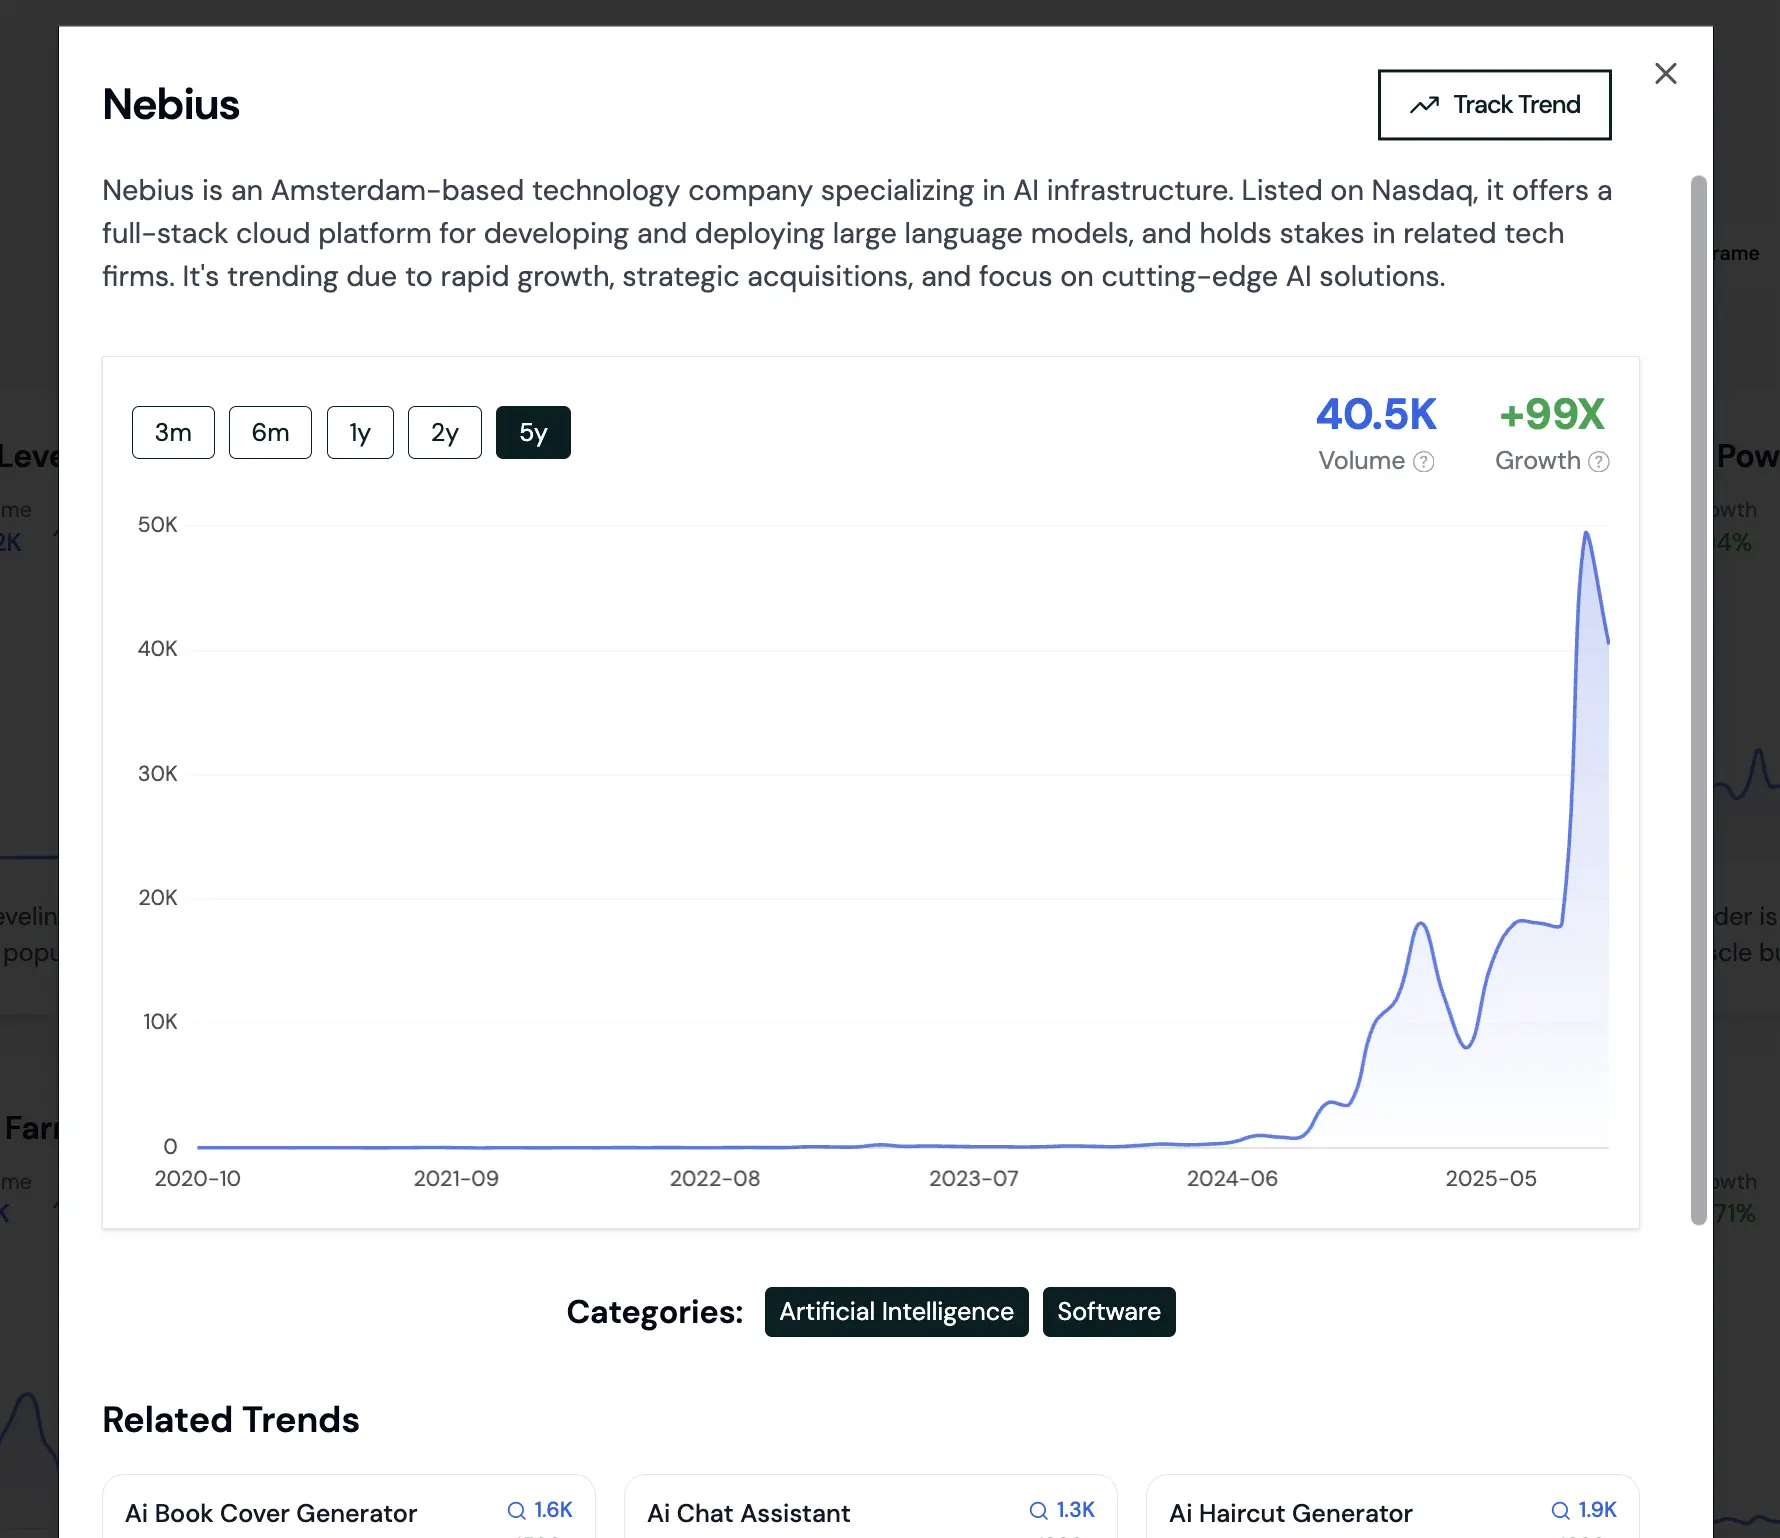Open the Artificial Intelligence category
Viewport: 1780px width, 1538px height.
coord(896,1311)
